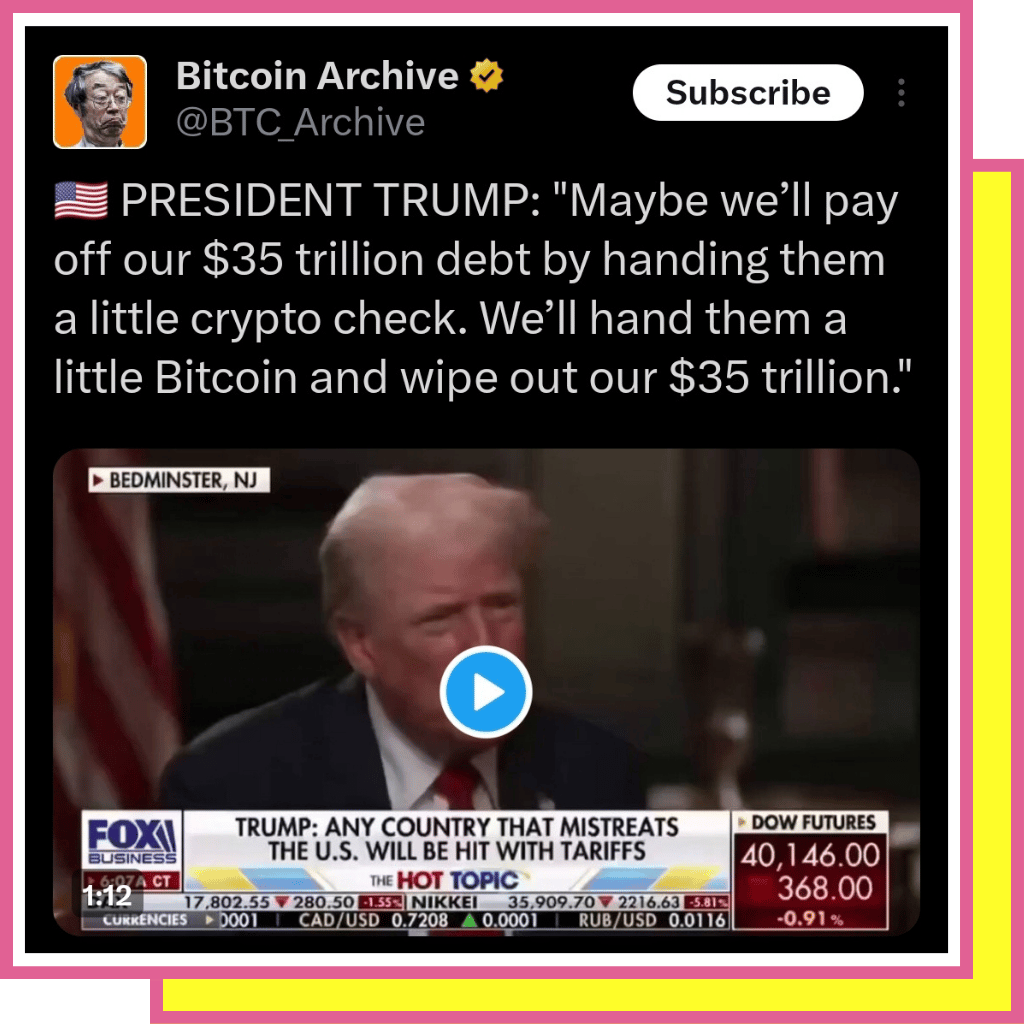Image resolution: width=1024 pixels, height=1024 pixels.
Task: Subscribe to Bitcoin Archive
Action: tap(748, 93)
